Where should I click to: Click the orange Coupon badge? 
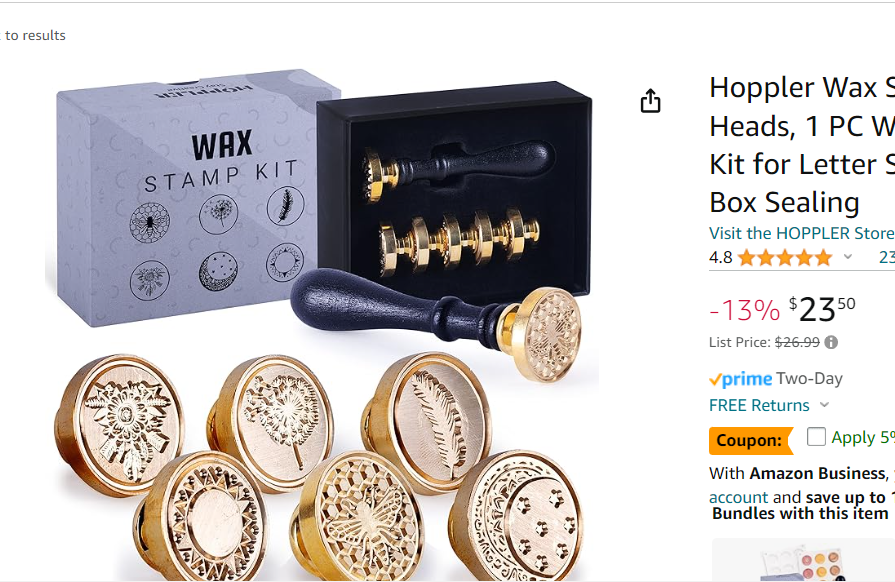(x=751, y=440)
